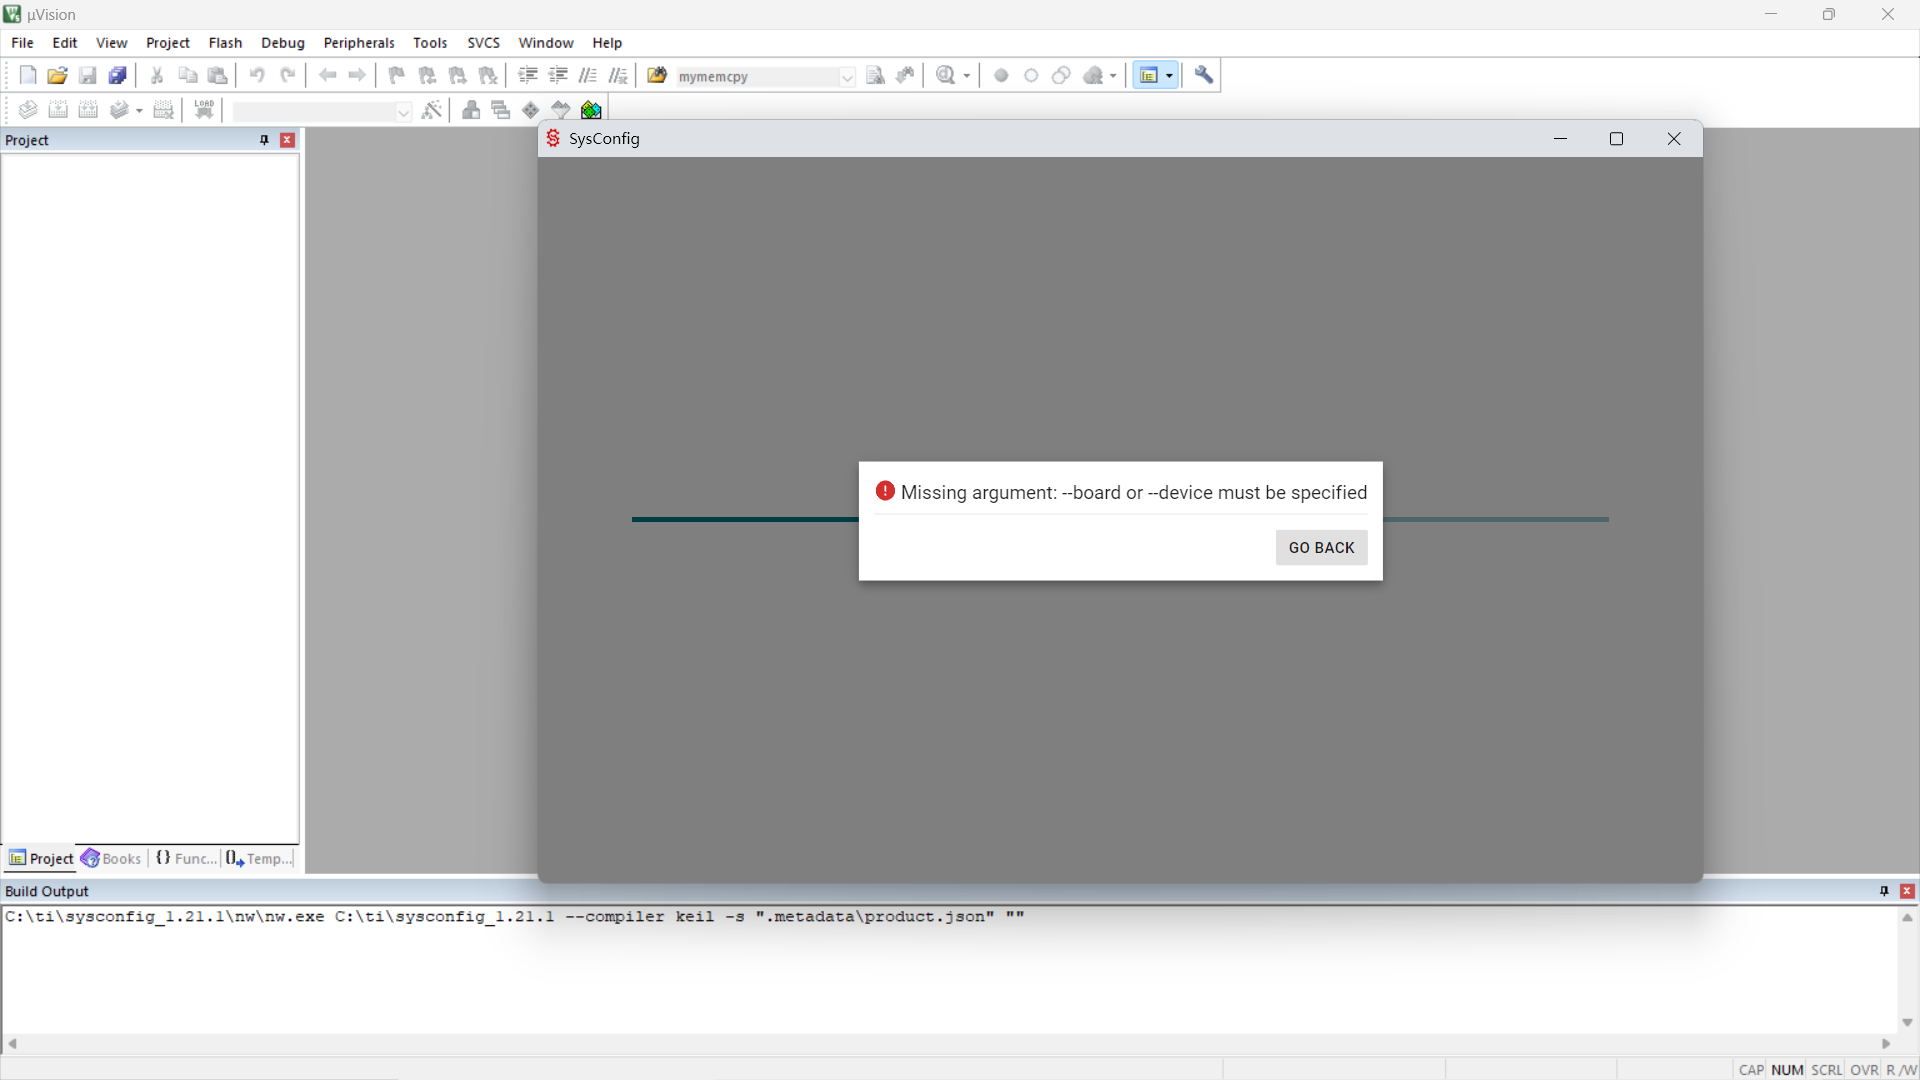Close the Project panel
Screen dimensions: 1920x1080
pyautogui.click(x=287, y=140)
